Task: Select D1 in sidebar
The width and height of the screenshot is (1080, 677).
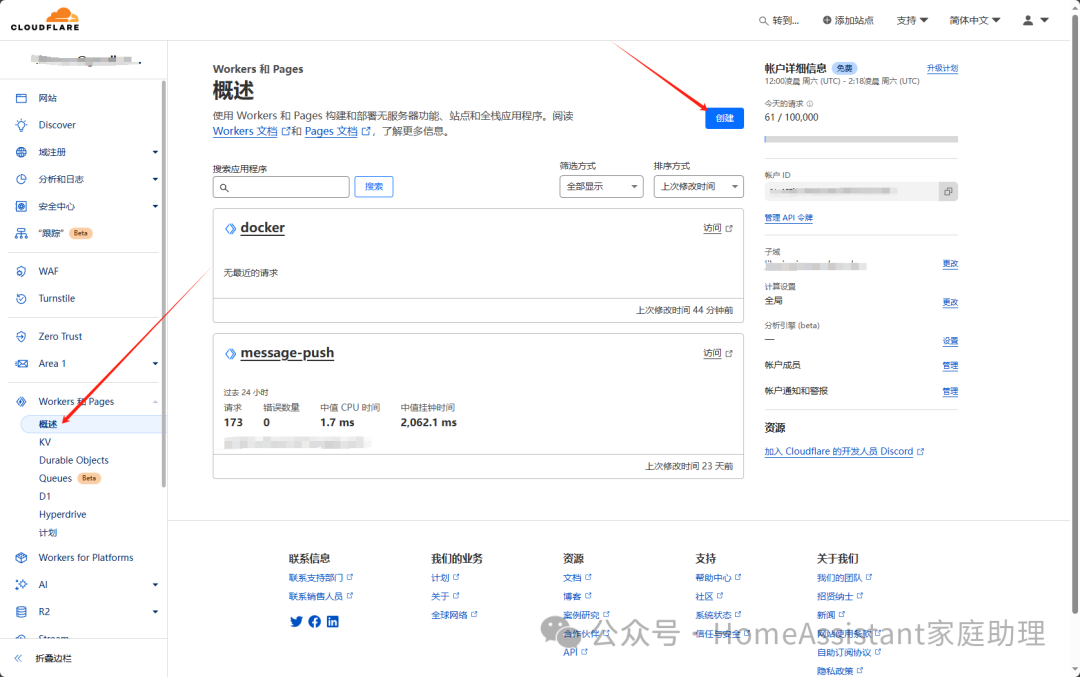Action: pyautogui.click(x=45, y=497)
